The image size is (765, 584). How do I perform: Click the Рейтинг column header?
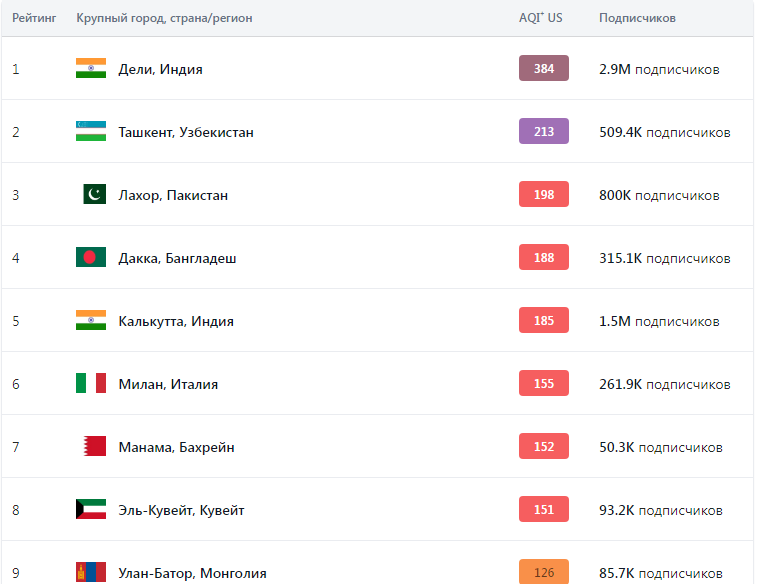(34, 19)
